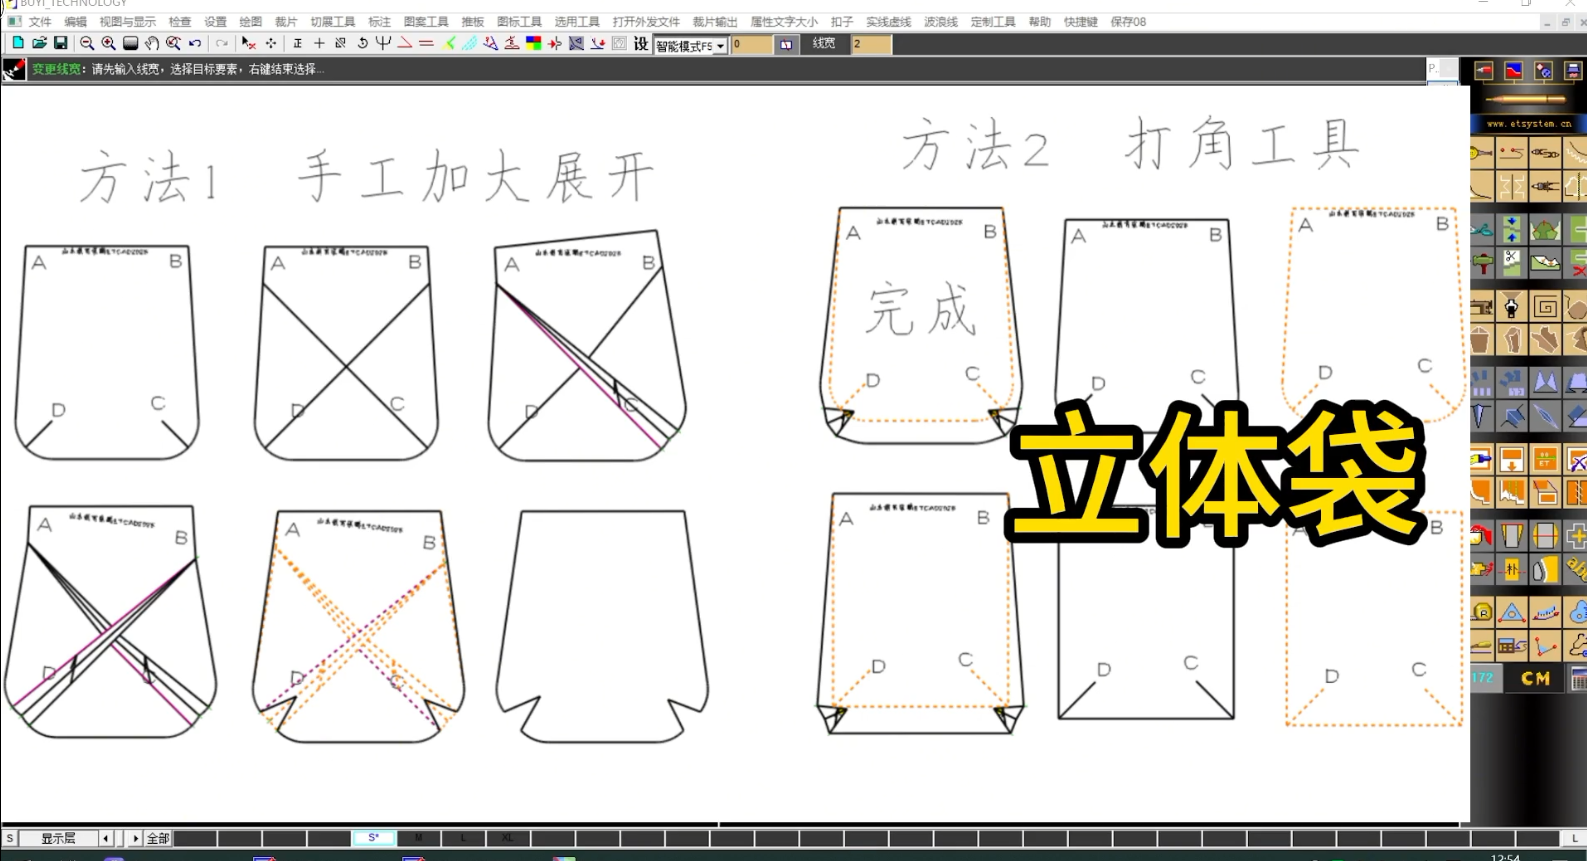Viewport: 1587px width, 861px height.
Task: Open the calculator icon near CM
Action: pos(1578,678)
